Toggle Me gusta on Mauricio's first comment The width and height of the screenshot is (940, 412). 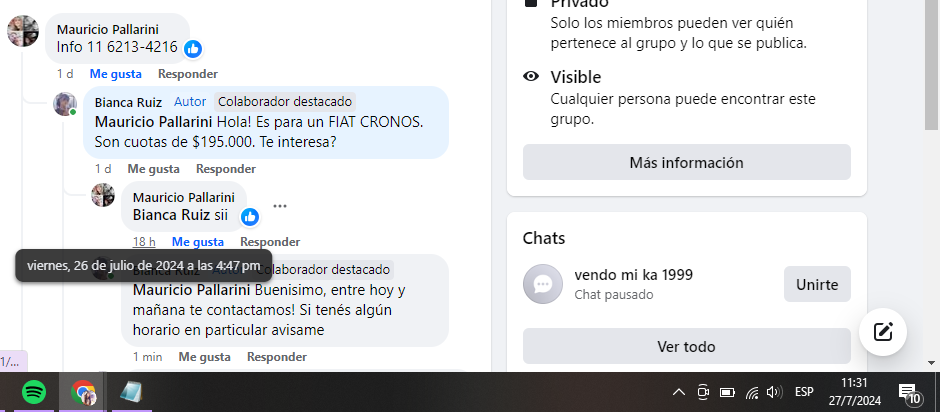click(116, 74)
